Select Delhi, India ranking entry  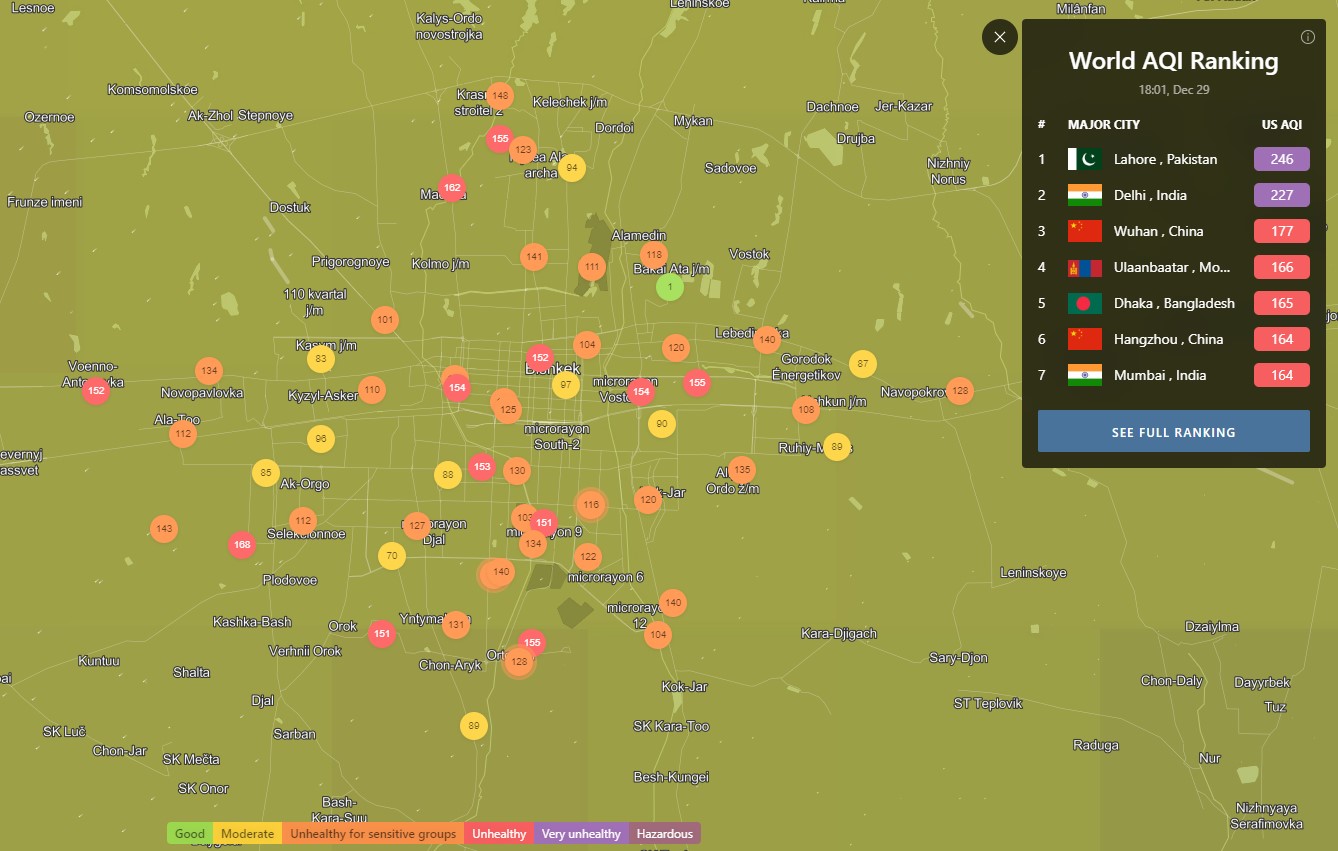click(x=1150, y=195)
